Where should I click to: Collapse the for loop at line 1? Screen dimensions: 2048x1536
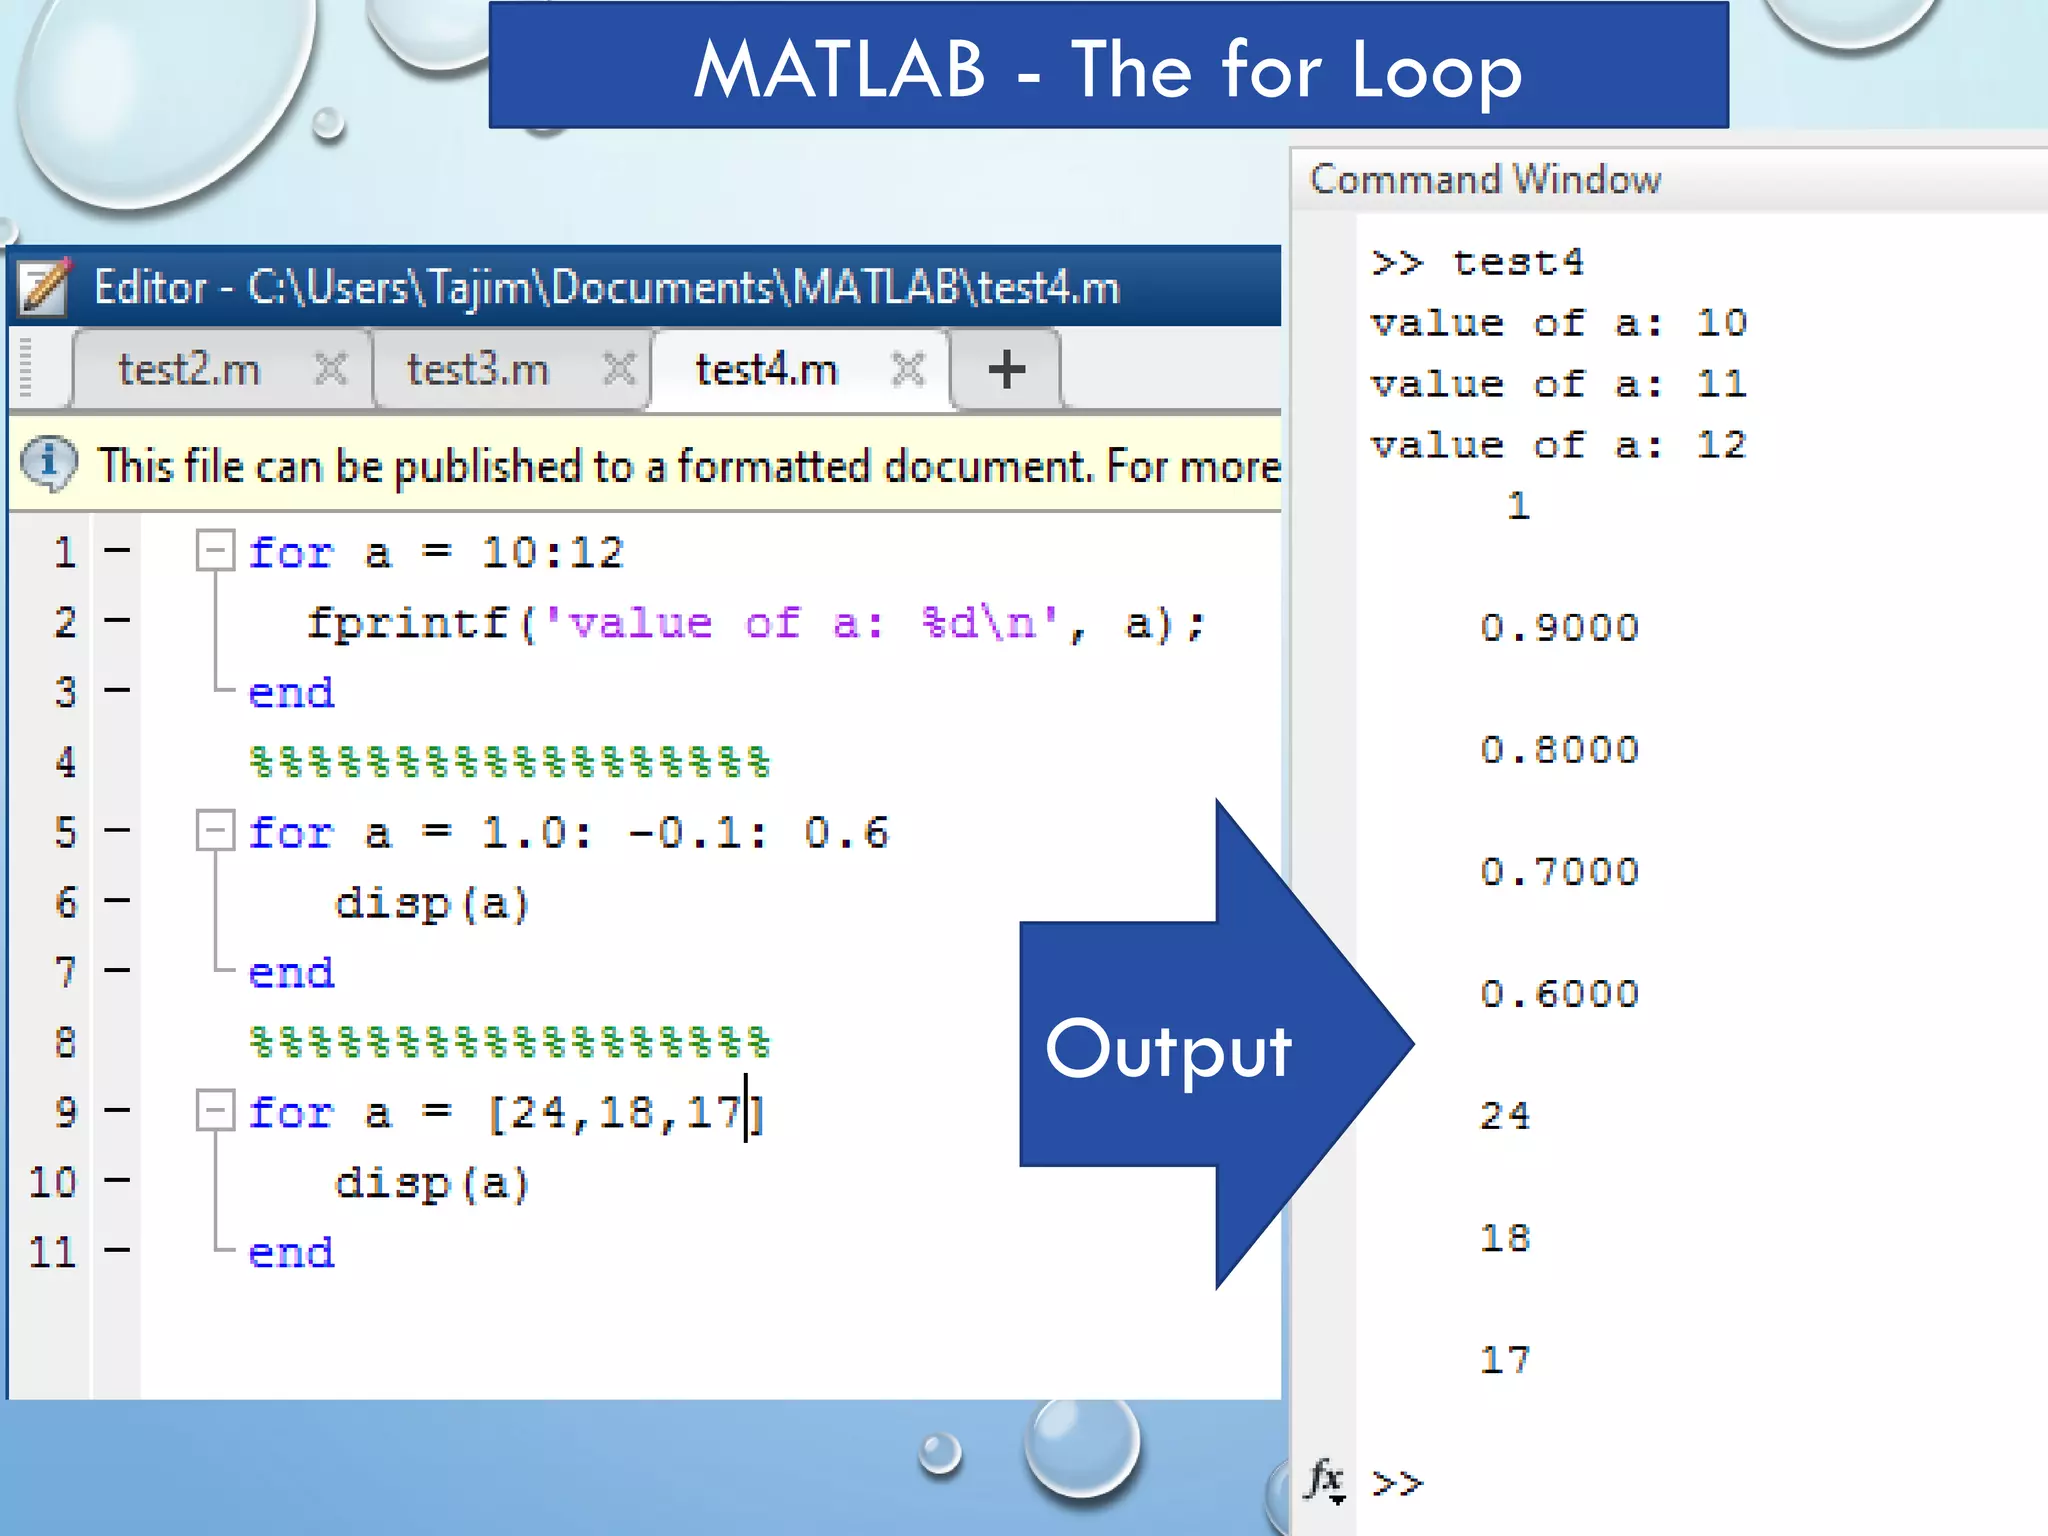[215, 550]
